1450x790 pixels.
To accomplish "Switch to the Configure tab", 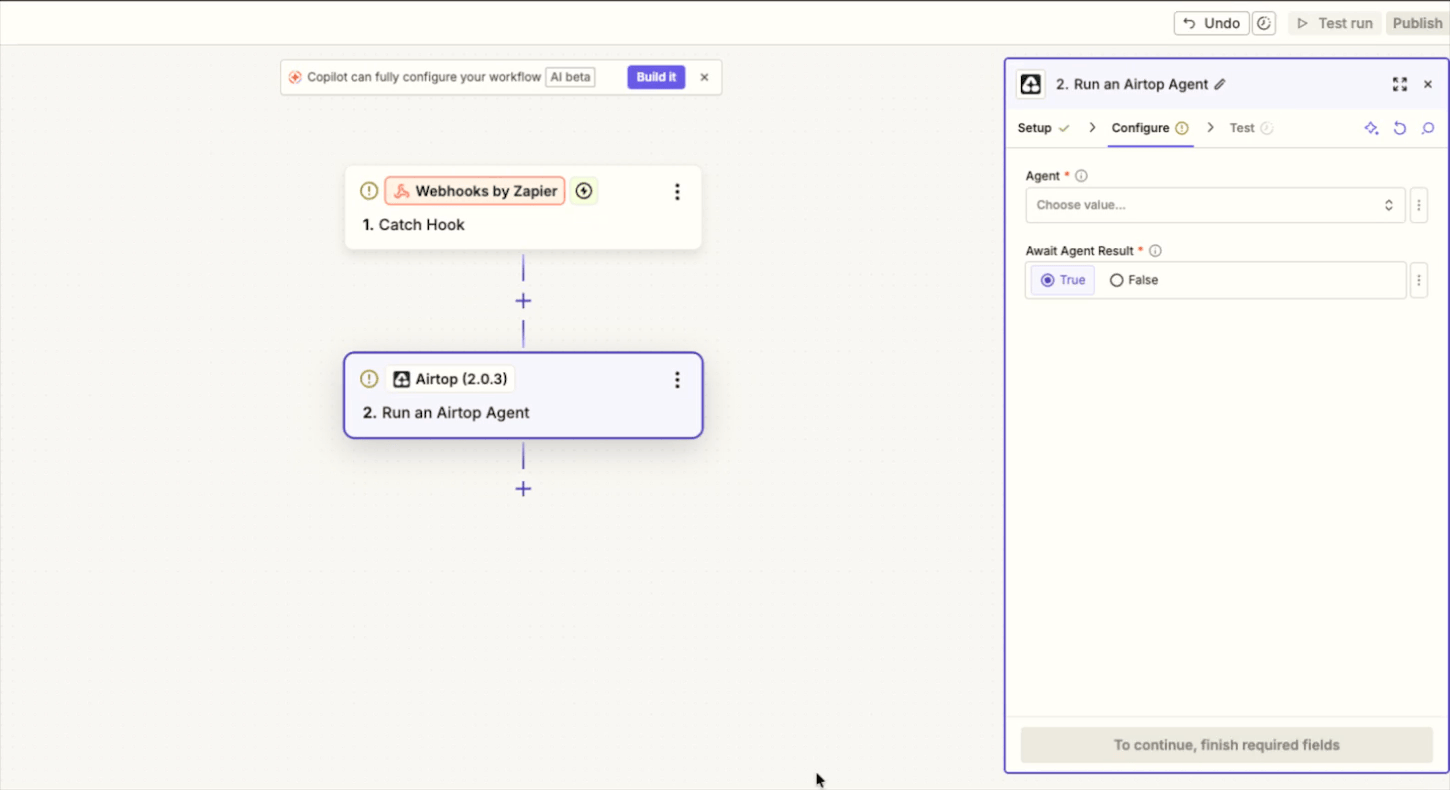I will tap(1150, 128).
